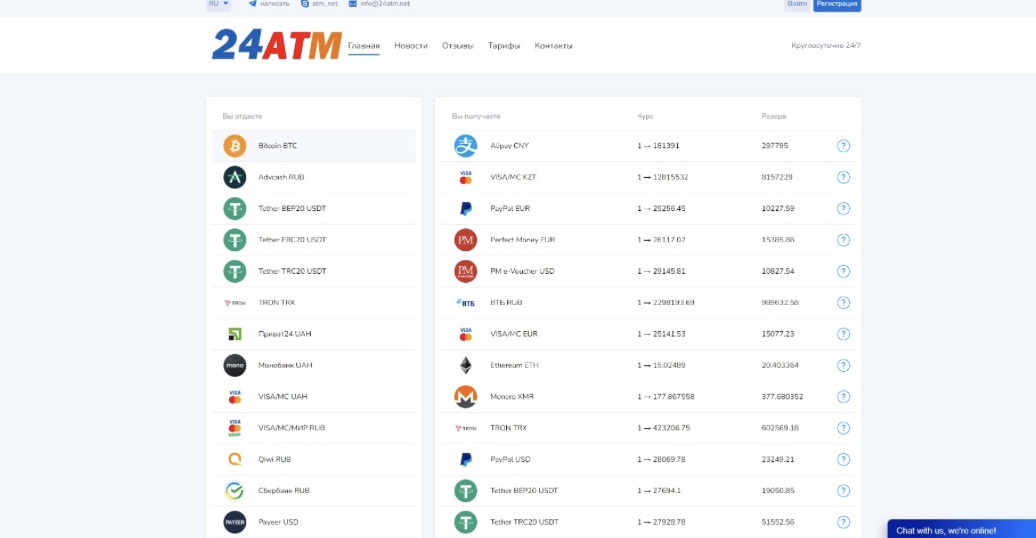Pick the Tether BEP20 USDT icon in give list
The height and width of the screenshot is (538, 1036).
(x=235, y=208)
